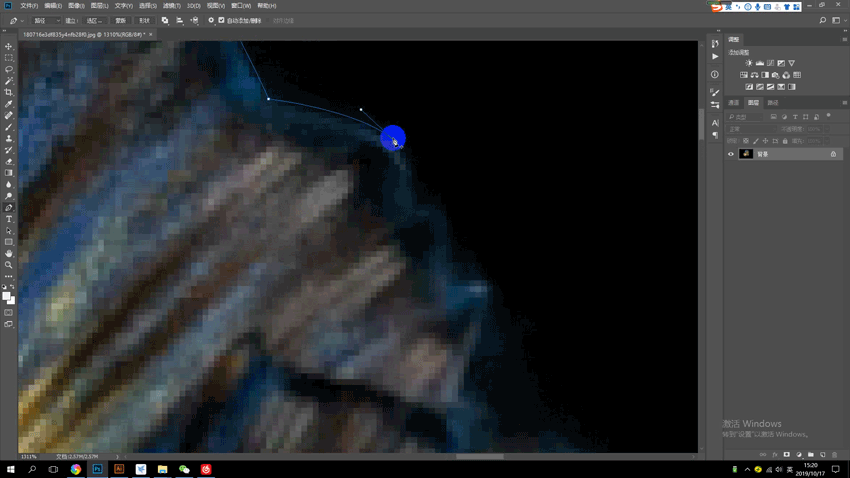Add Channel Mixer adjustment
850x478 pixels.
click(786, 75)
